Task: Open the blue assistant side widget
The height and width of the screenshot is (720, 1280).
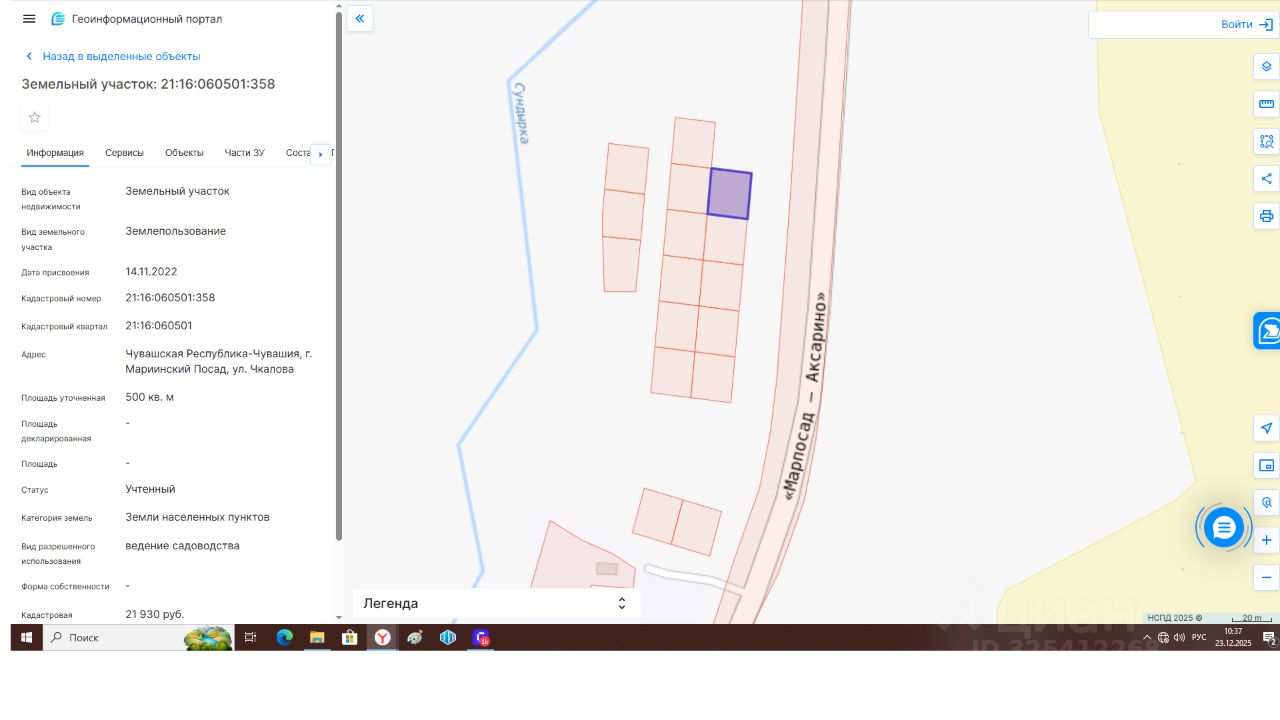Action: pos(1267,331)
